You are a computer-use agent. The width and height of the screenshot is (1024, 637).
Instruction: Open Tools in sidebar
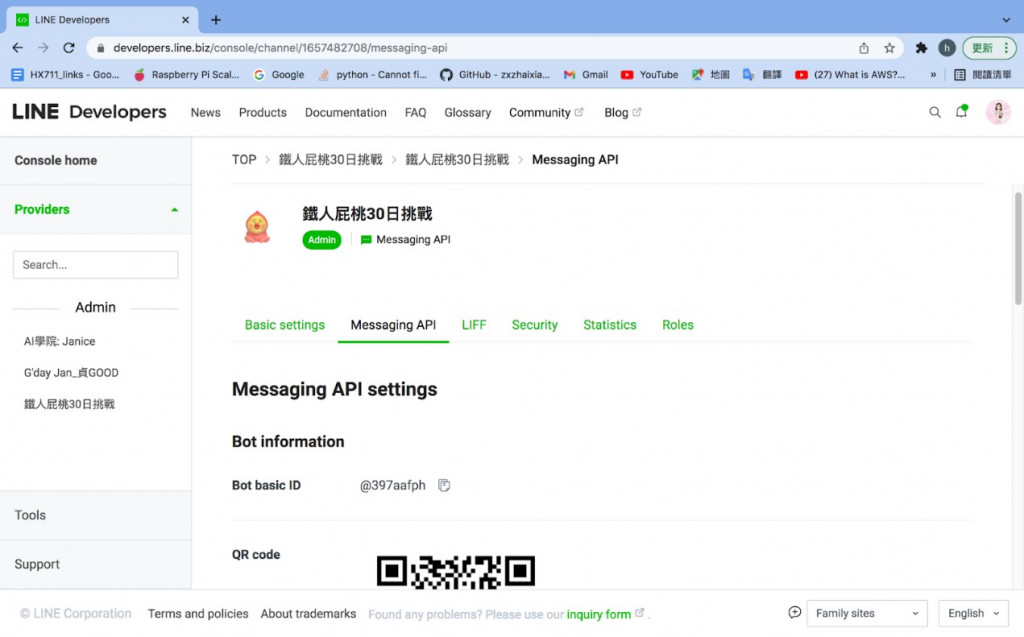coord(95,515)
